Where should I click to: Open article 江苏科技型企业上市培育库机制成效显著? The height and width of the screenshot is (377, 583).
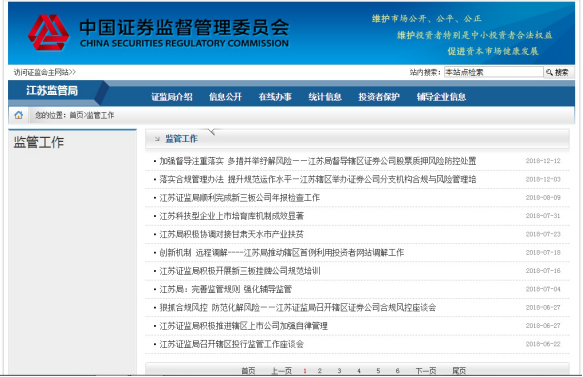click(232, 216)
